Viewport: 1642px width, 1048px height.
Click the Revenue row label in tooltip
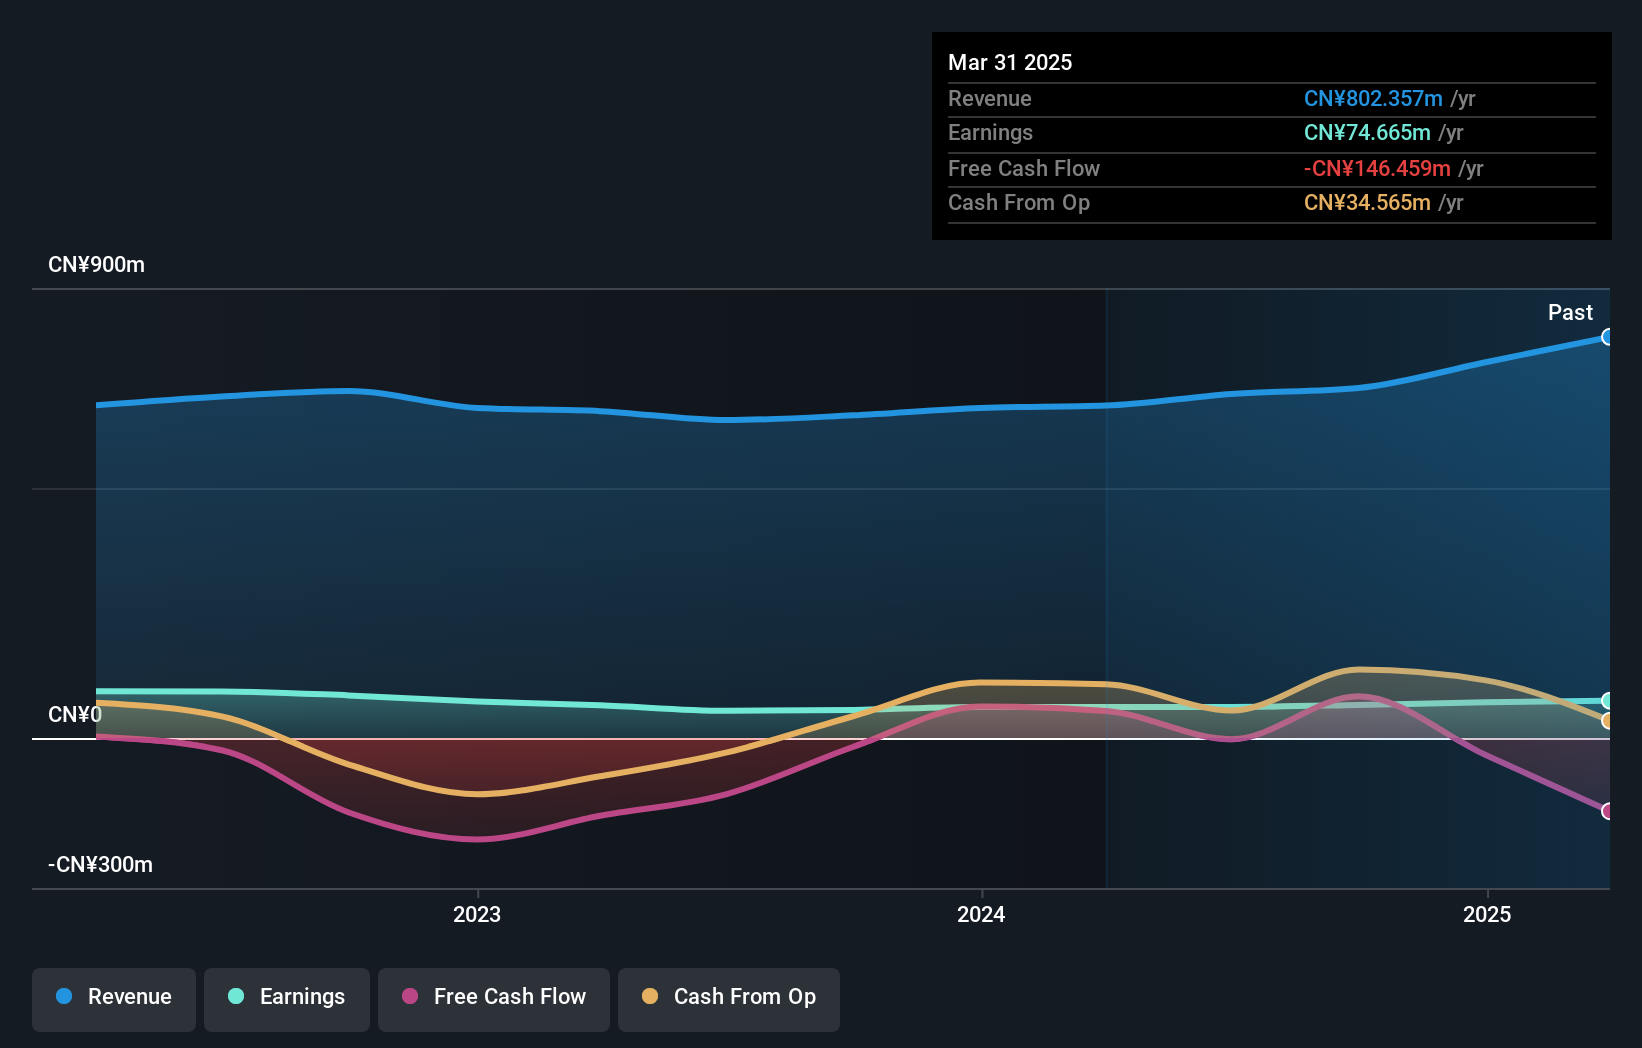(x=990, y=98)
